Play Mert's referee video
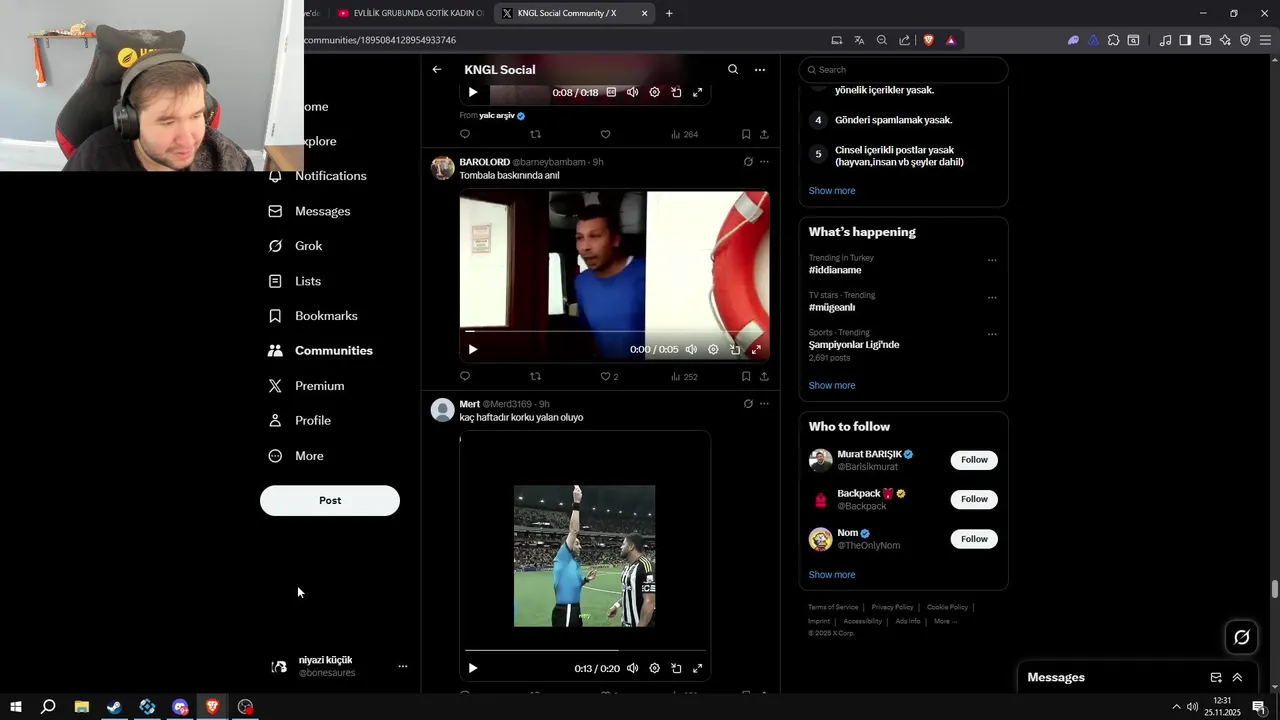This screenshot has height=720, width=1280. tap(473, 668)
